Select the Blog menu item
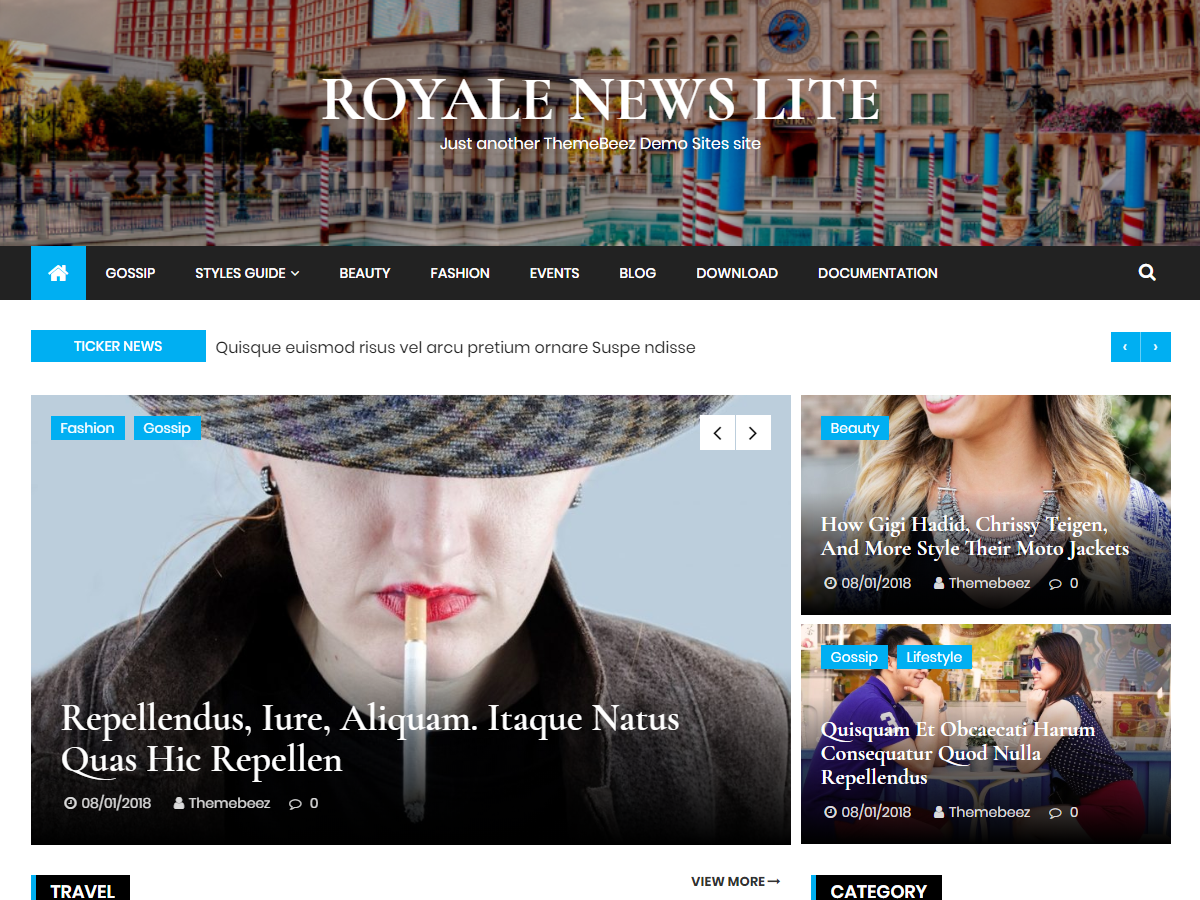1200x900 pixels. 637,272
